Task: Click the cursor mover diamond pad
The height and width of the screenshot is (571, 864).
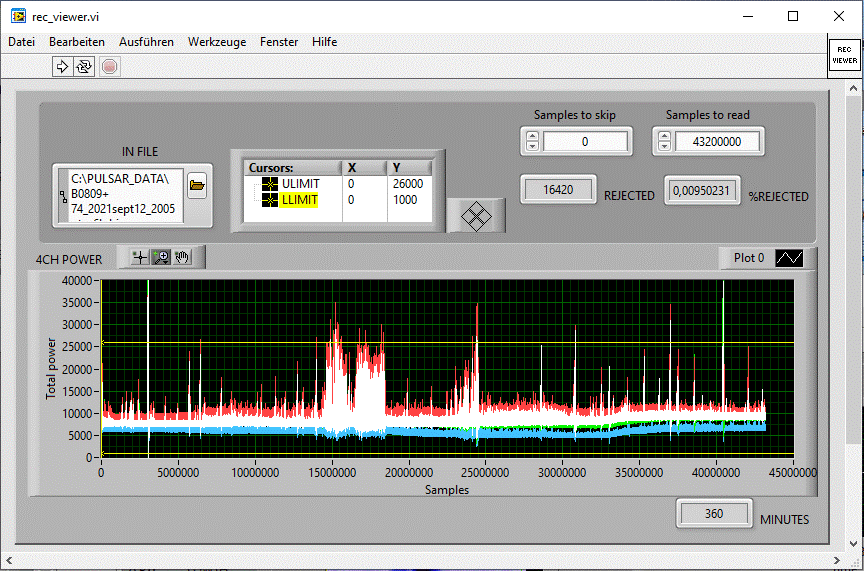Action: 476,216
